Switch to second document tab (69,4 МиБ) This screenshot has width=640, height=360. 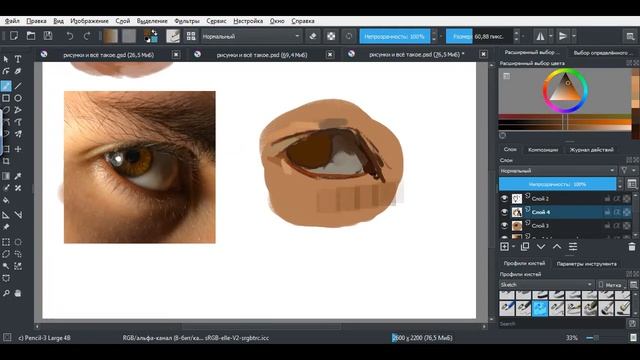(x=262, y=55)
